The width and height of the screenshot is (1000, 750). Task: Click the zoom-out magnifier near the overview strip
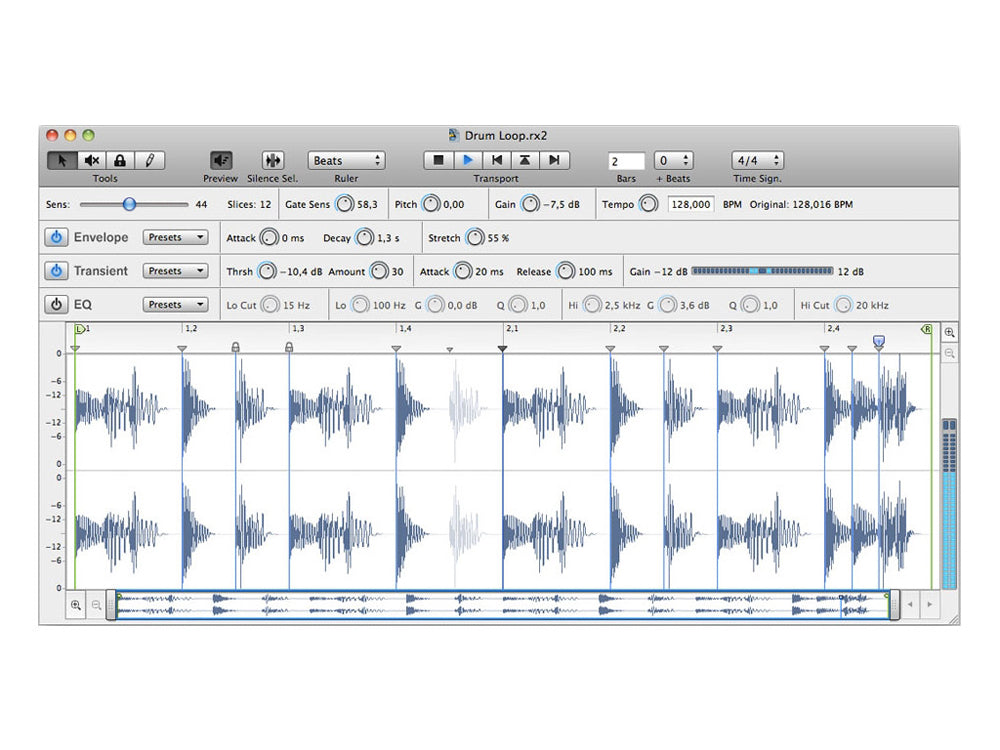pyautogui.click(x=95, y=604)
